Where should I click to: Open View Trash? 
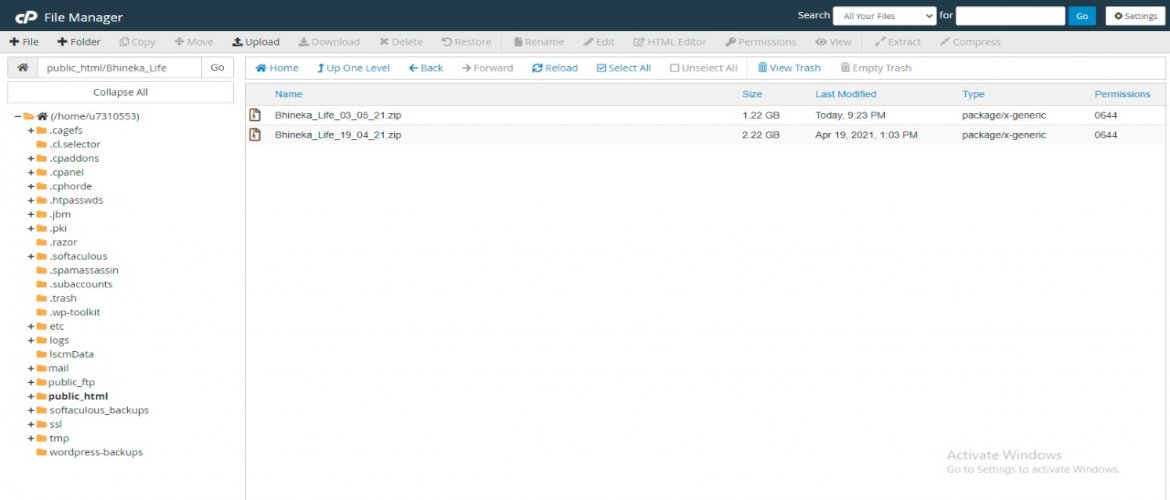tap(788, 68)
